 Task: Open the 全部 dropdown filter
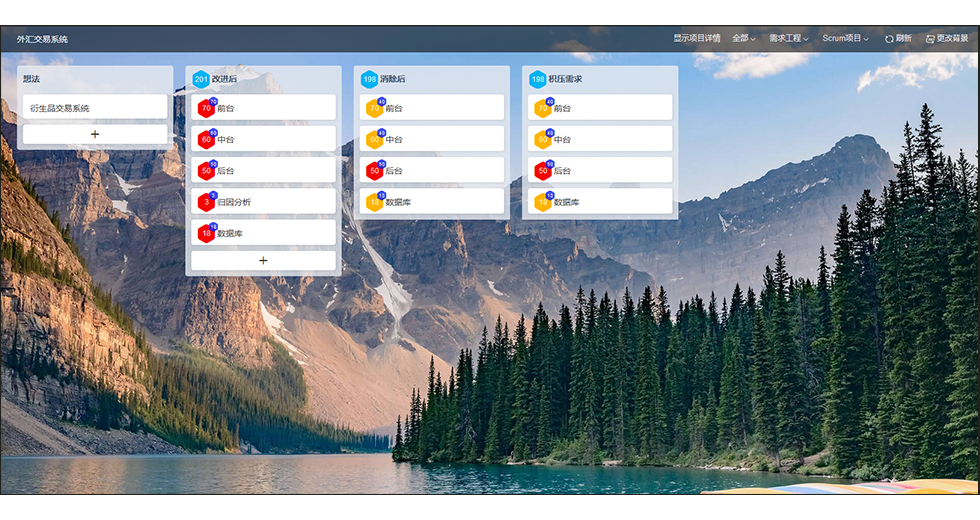(743, 39)
